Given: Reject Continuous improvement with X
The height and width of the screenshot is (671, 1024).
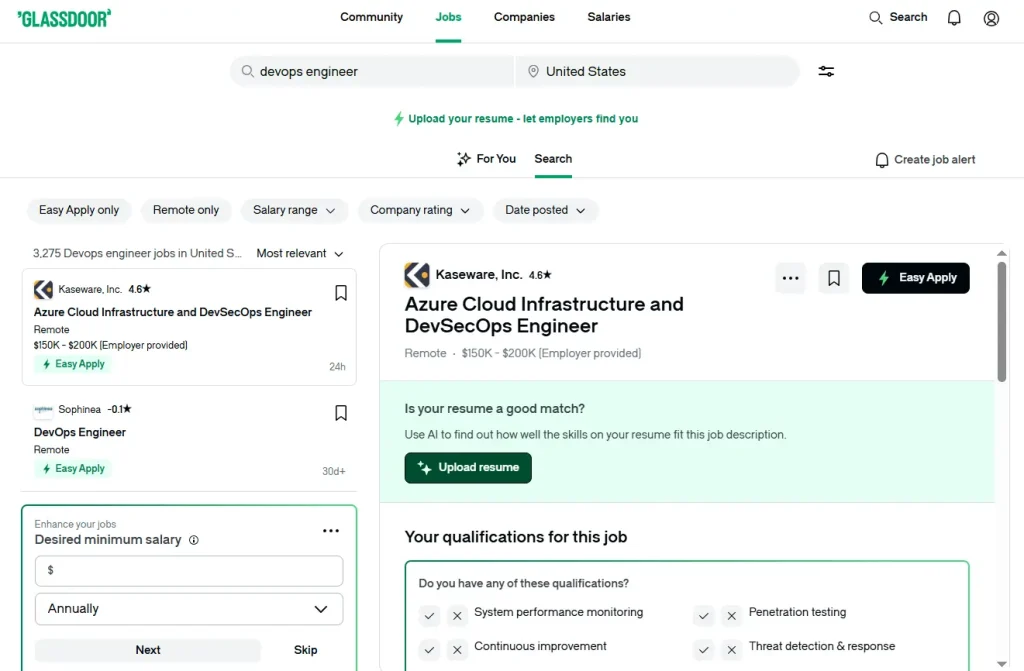Looking at the screenshot, I should click(457, 649).
